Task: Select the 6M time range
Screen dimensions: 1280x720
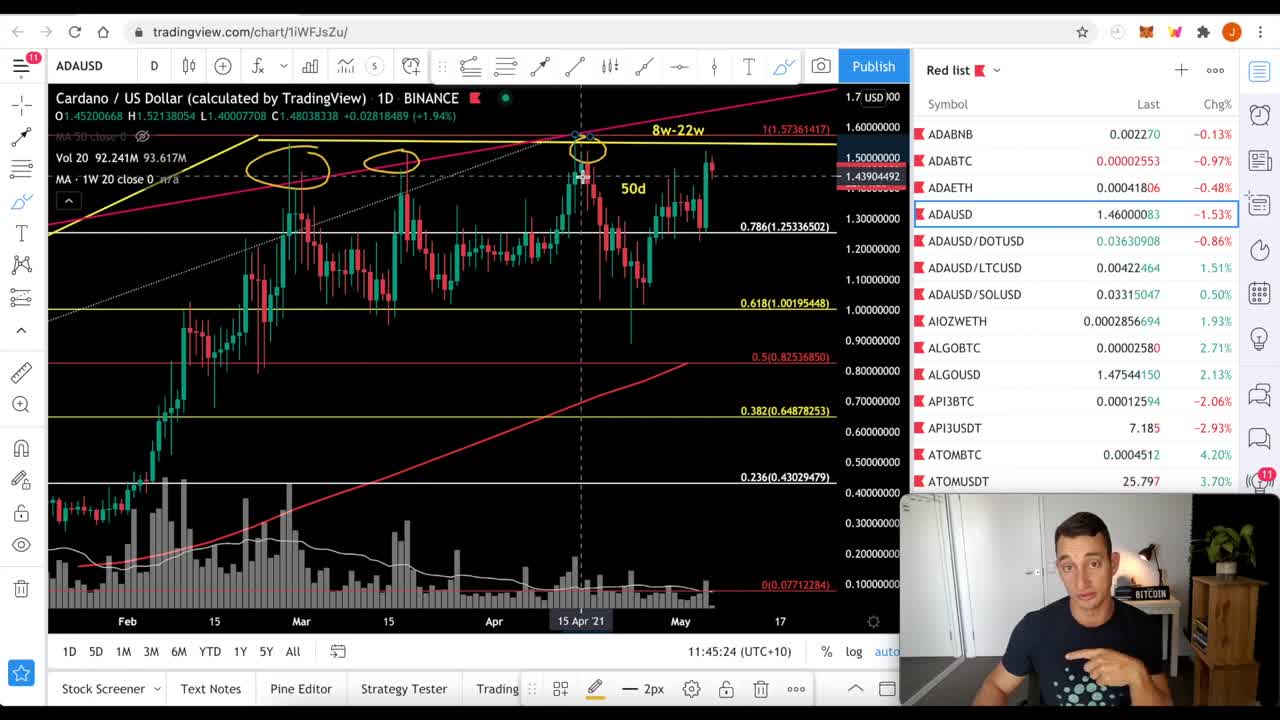Action: point(179,651)
